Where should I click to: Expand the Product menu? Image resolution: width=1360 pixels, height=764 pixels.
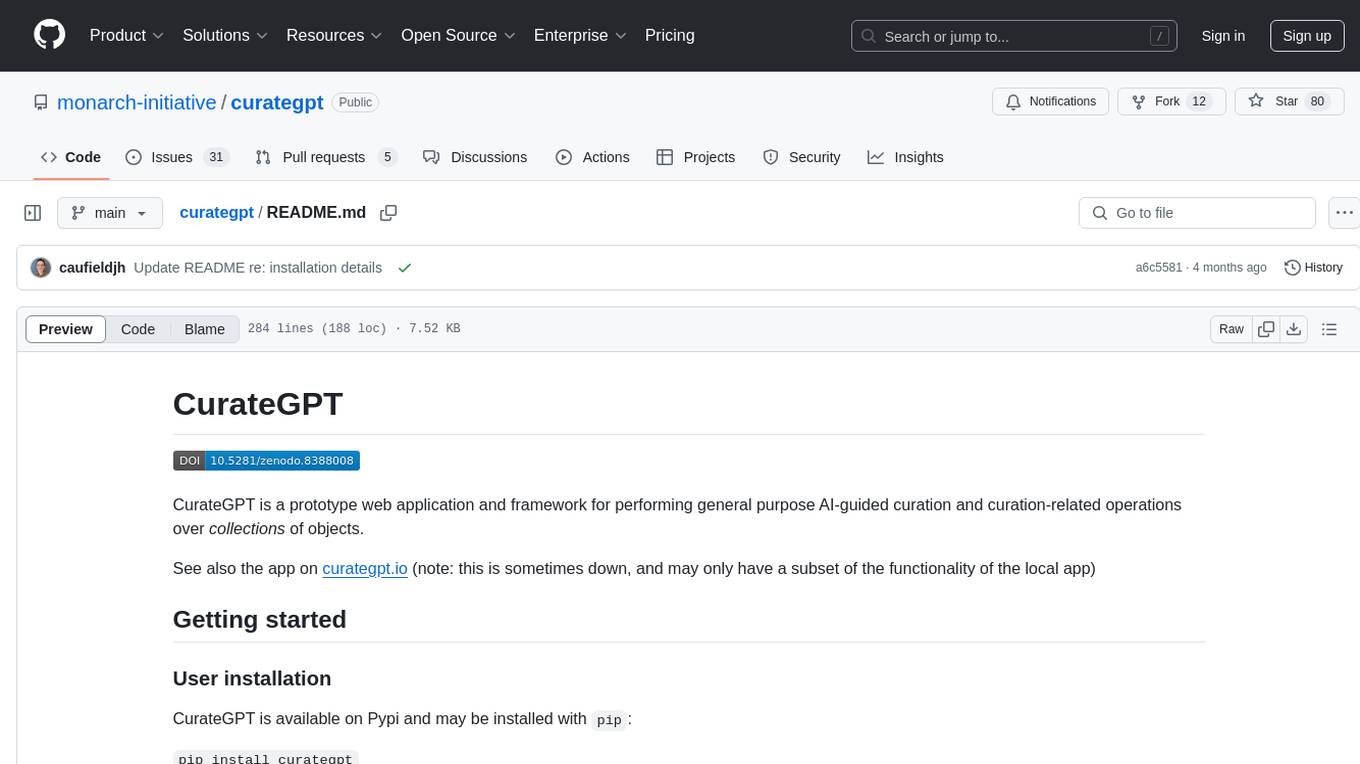[127, 35]
